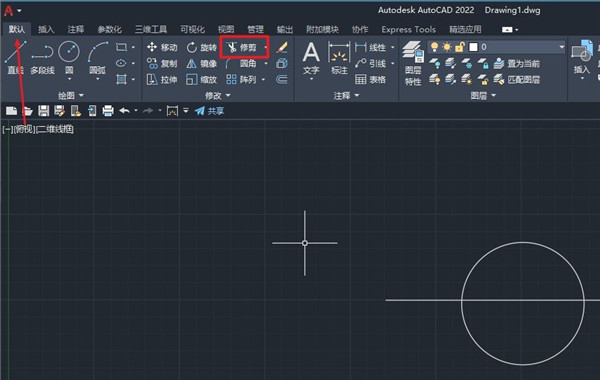Viewport: 600px width, 380px height.
Task: Activate the Scale (缩放) tool
Action: [x=202, y=79]
